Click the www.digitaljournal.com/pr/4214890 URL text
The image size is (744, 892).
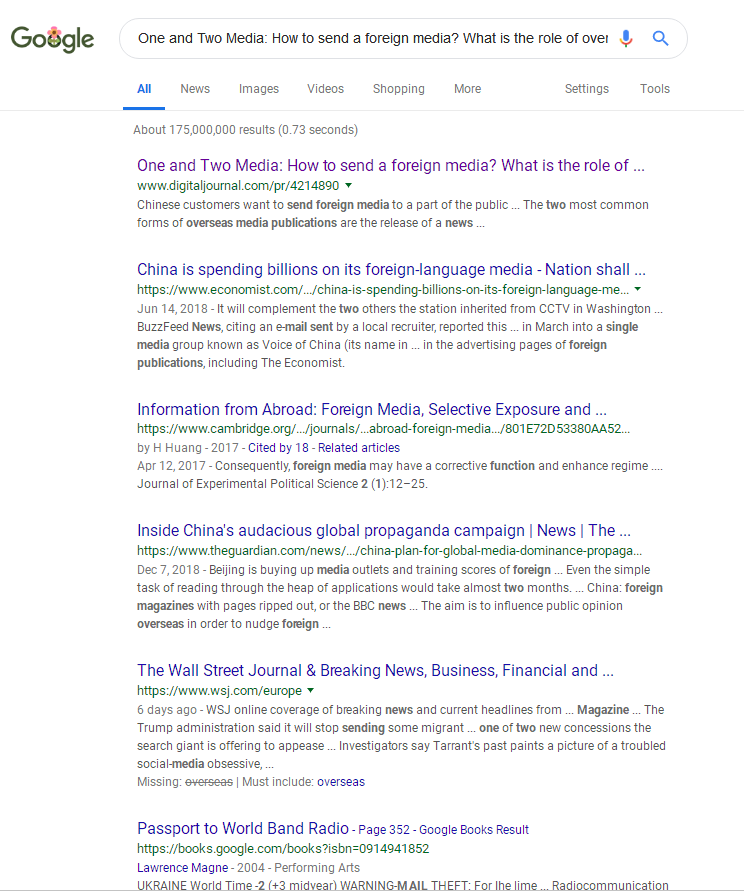[238, 185]
